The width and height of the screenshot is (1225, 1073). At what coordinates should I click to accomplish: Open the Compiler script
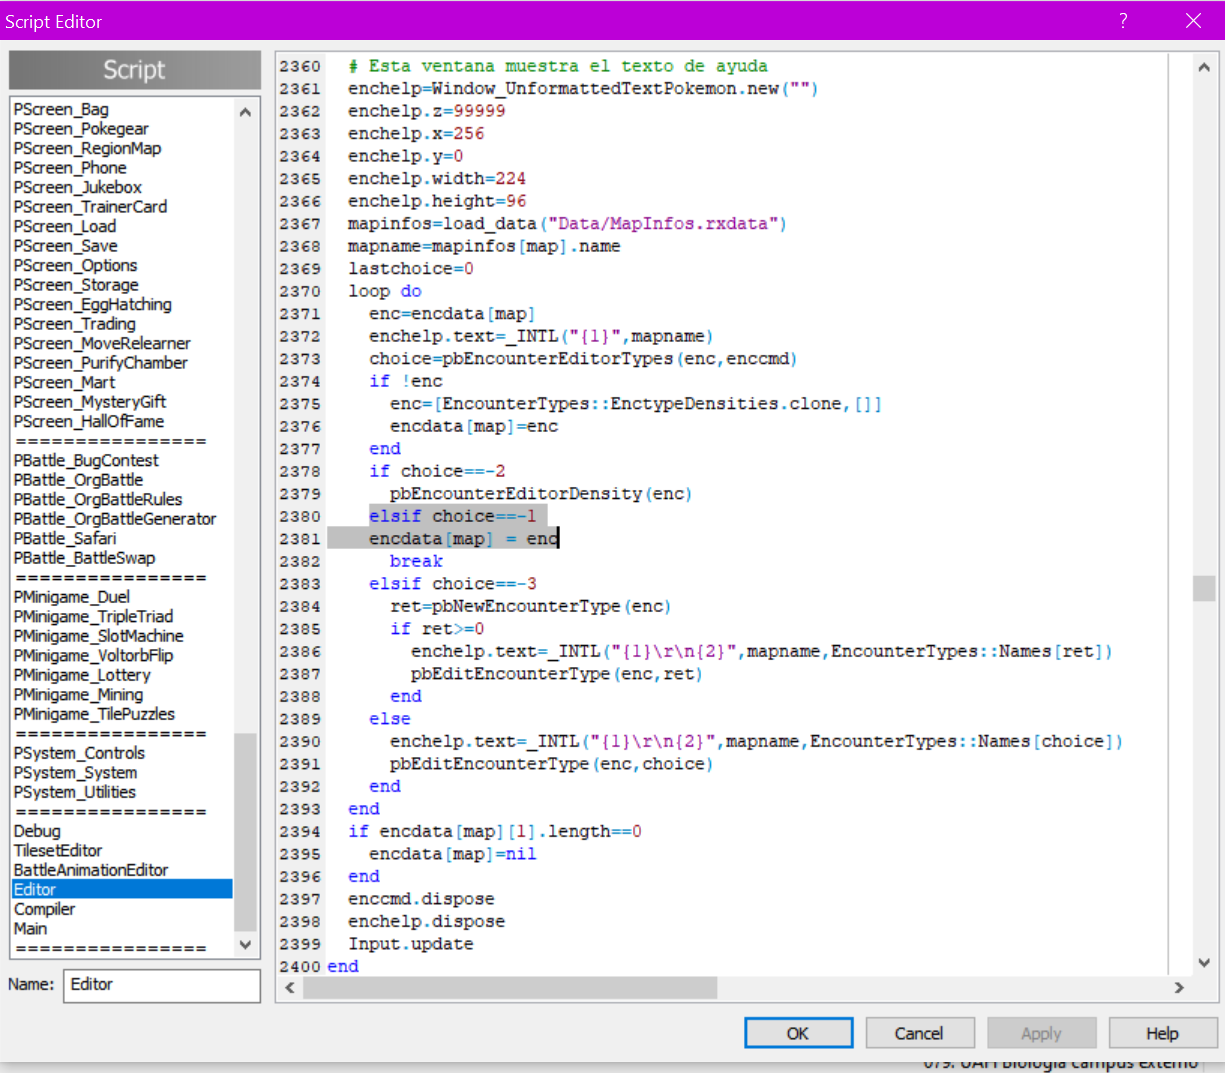[x=44, y=909]
